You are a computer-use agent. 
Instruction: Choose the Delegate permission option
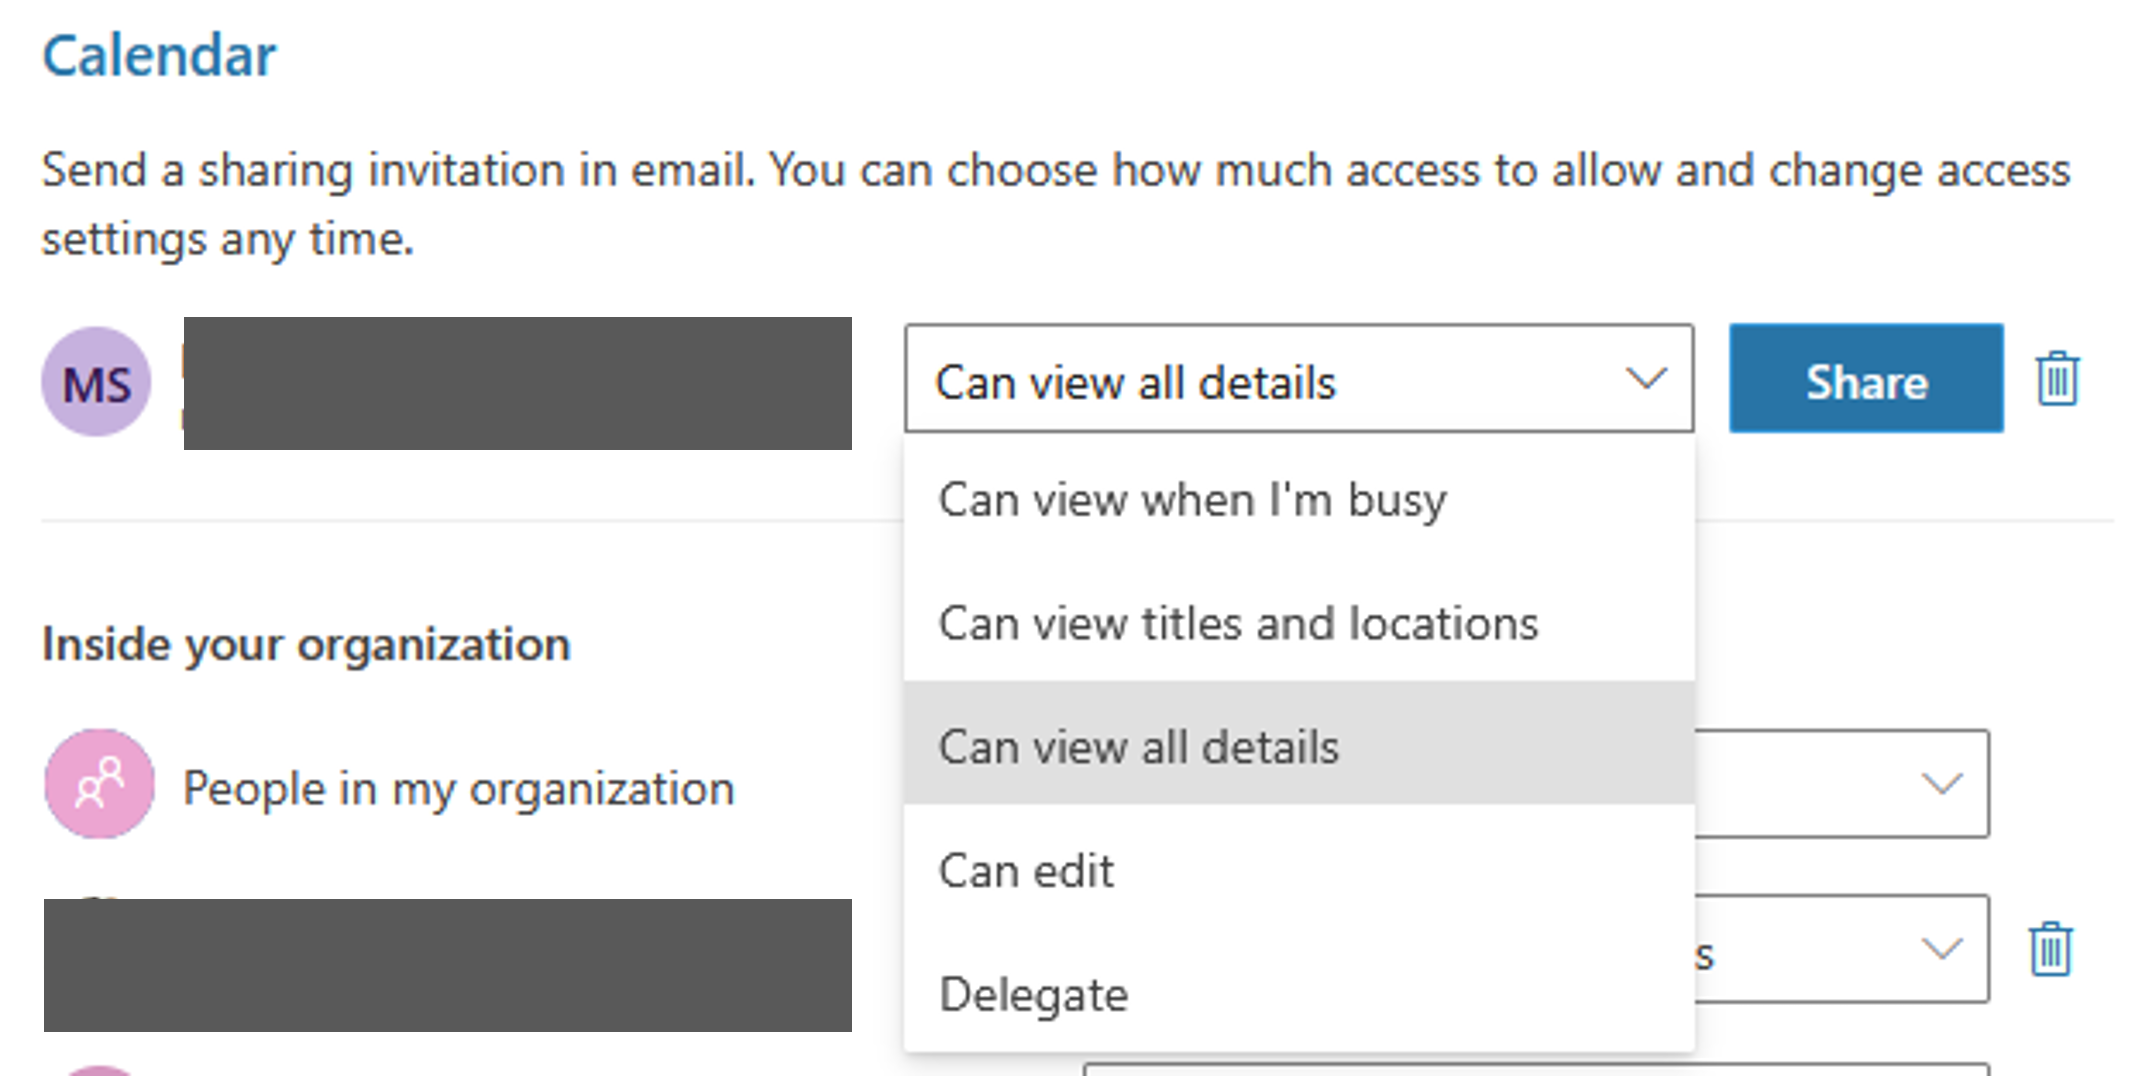1033,994
